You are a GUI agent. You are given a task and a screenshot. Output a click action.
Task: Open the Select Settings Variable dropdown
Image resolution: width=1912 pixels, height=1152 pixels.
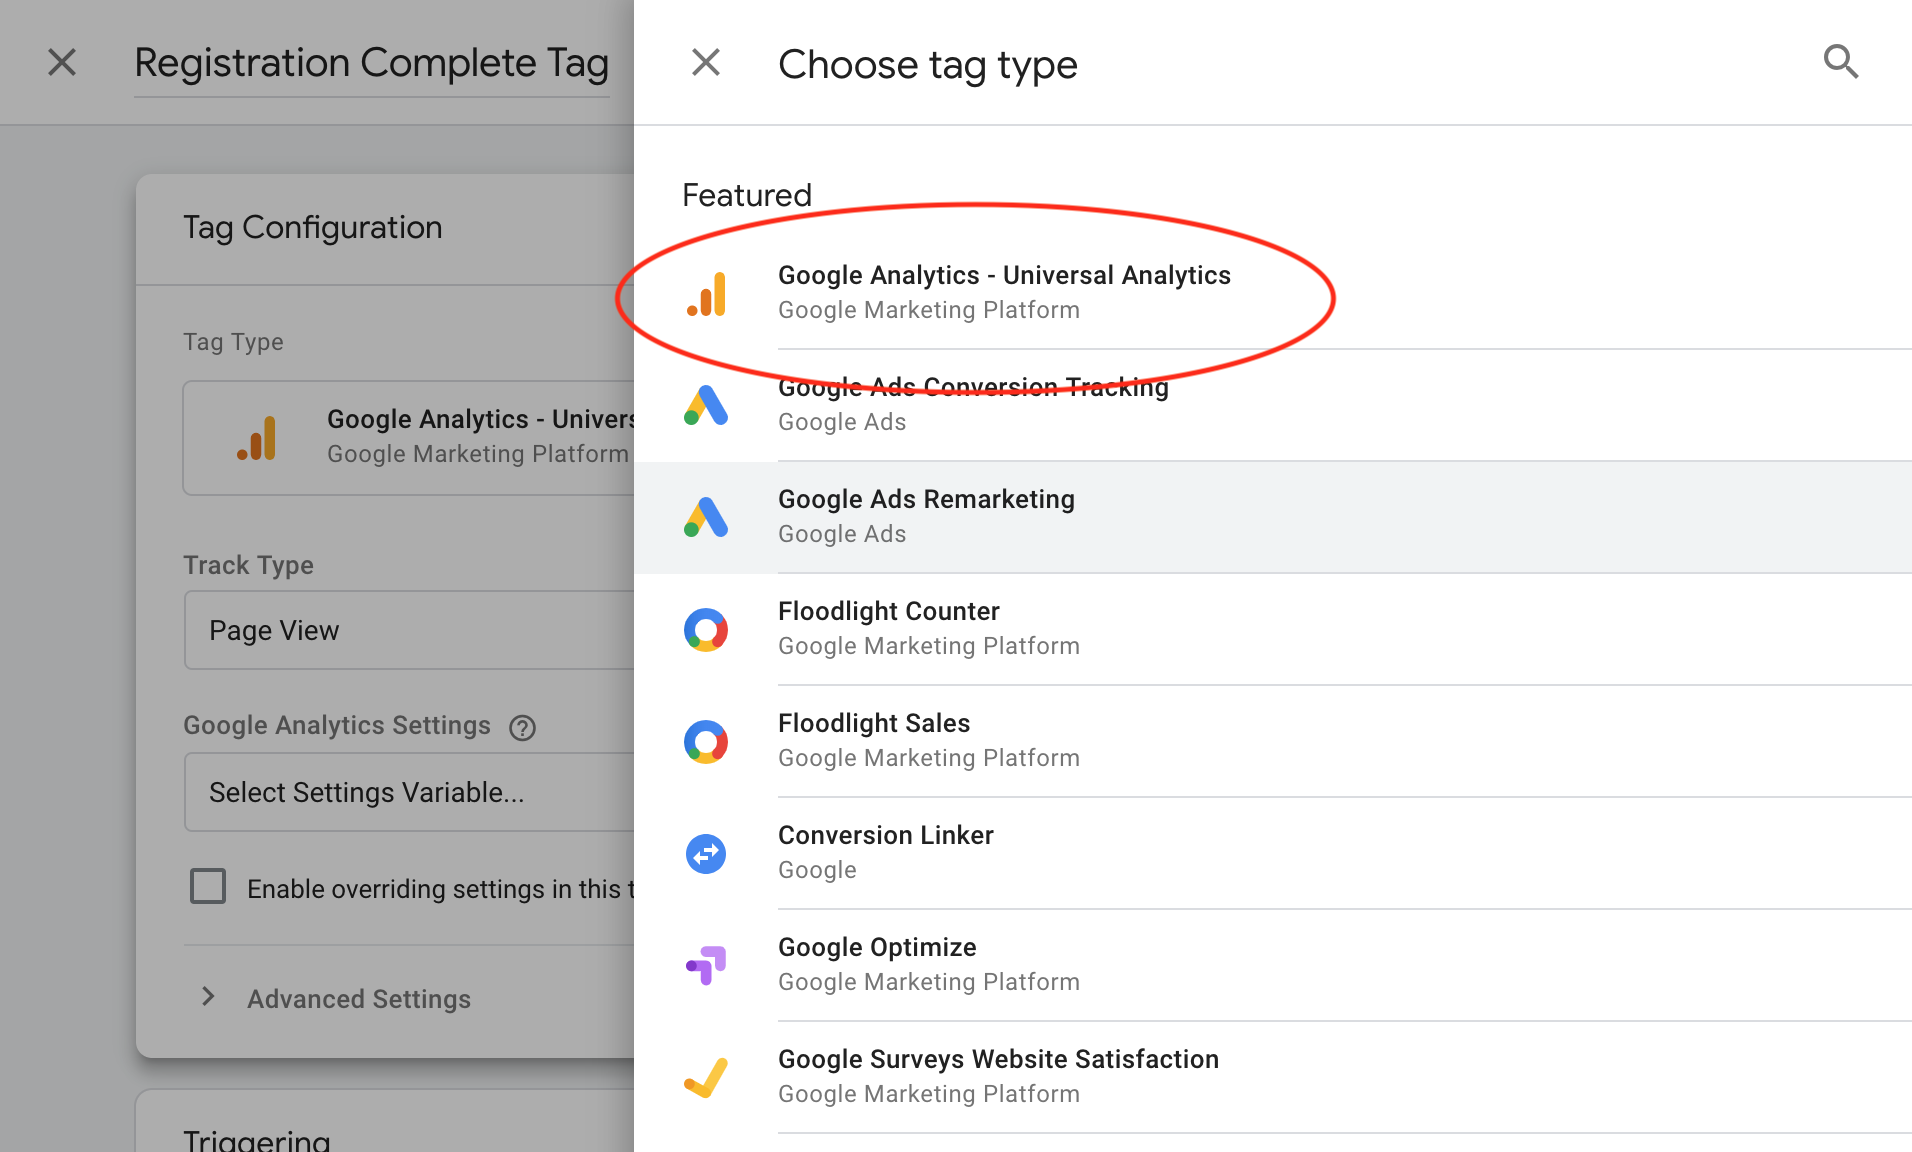[x=409, y=792]
